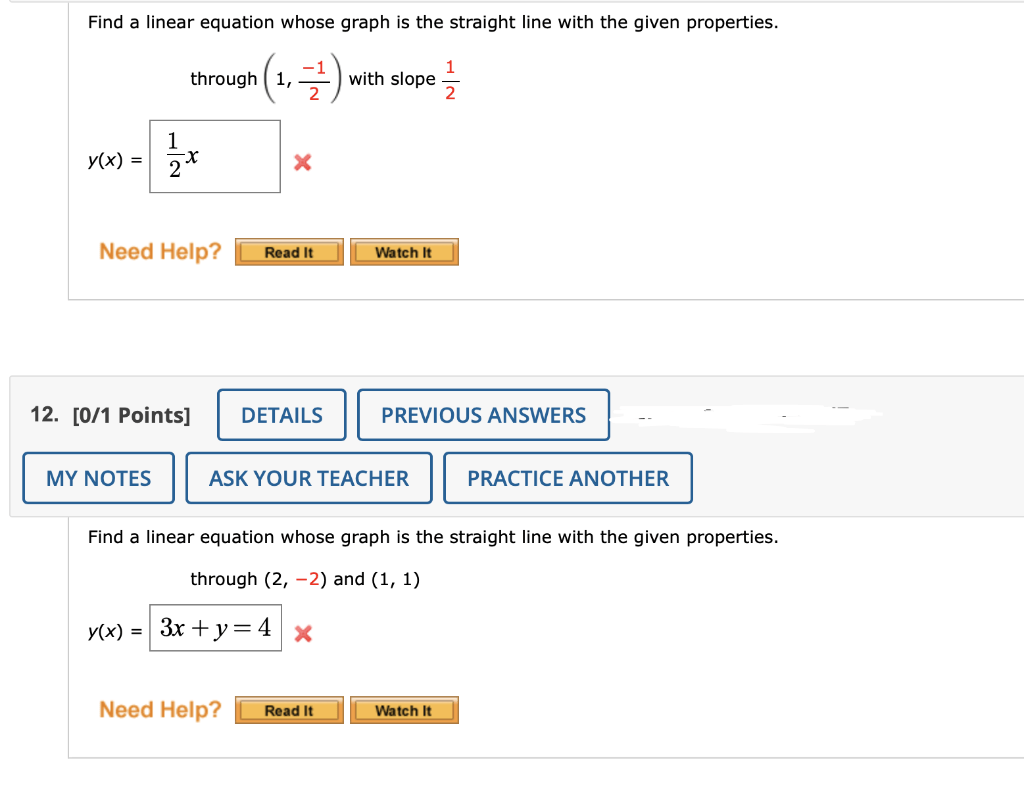Viewport: 1024px width, 808px height.
Task: Click the y(x) = label for question 12
Action: [115, 631]
